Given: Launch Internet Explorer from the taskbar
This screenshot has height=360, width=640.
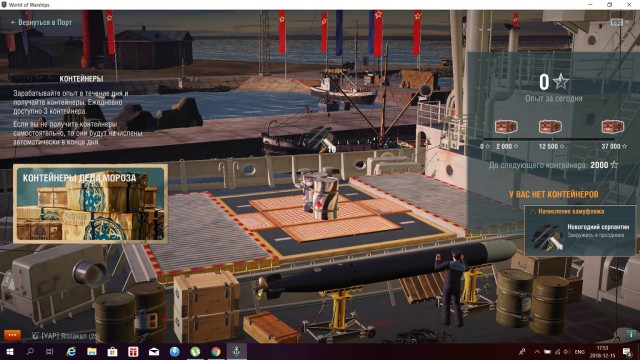Looking at the screenshot, I should (x=71, y=351).
